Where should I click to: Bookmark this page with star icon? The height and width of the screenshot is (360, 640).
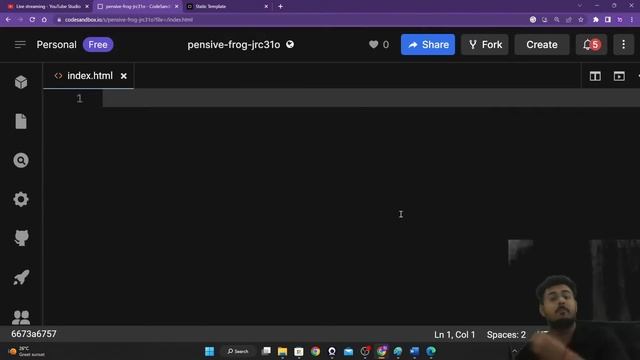581,20
